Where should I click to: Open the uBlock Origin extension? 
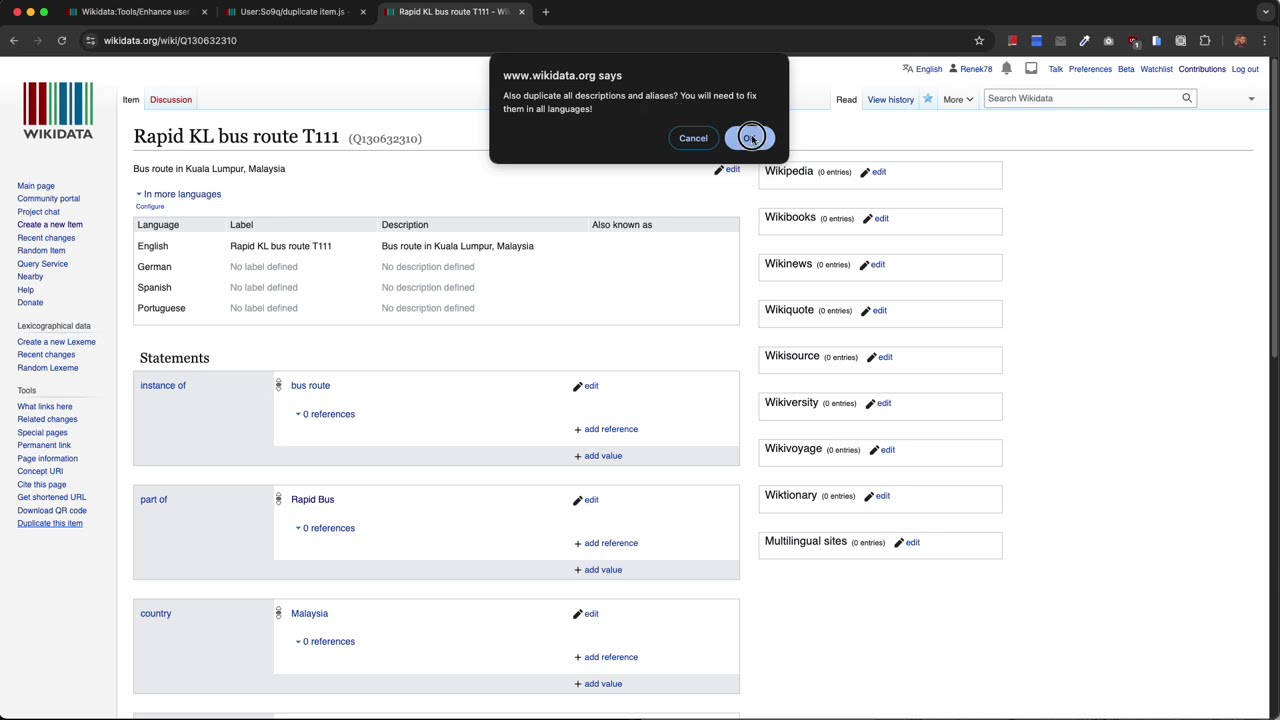(1133, 40)
